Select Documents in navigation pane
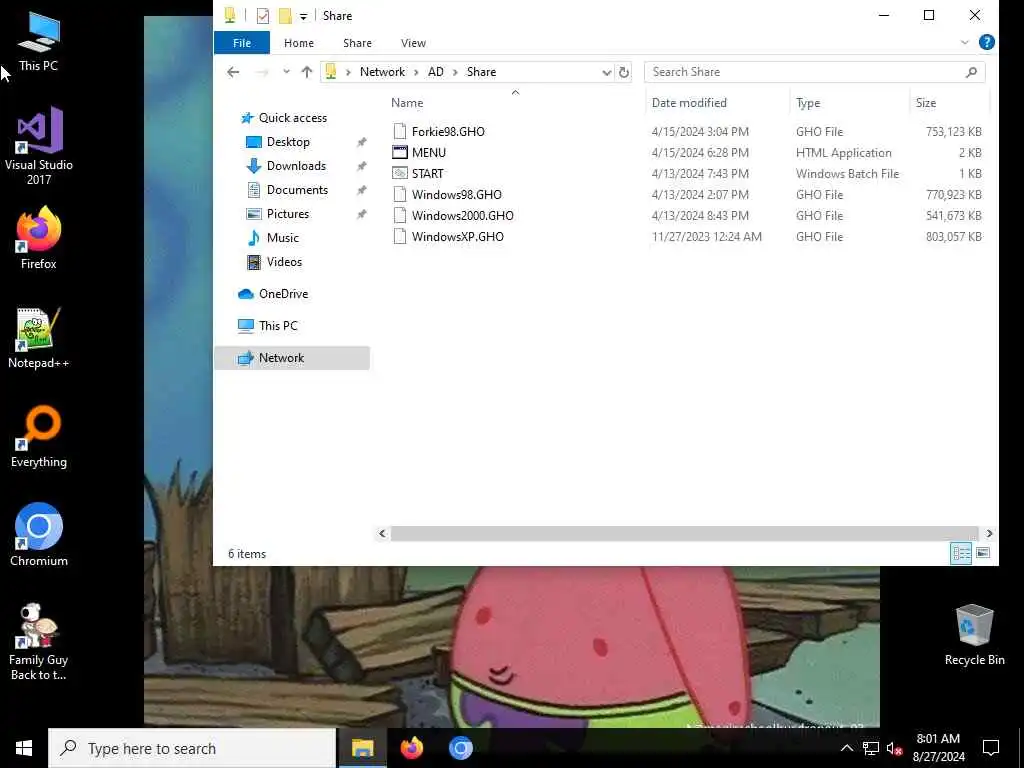Viewport: 1024px width, 768px height. (297, 190)
